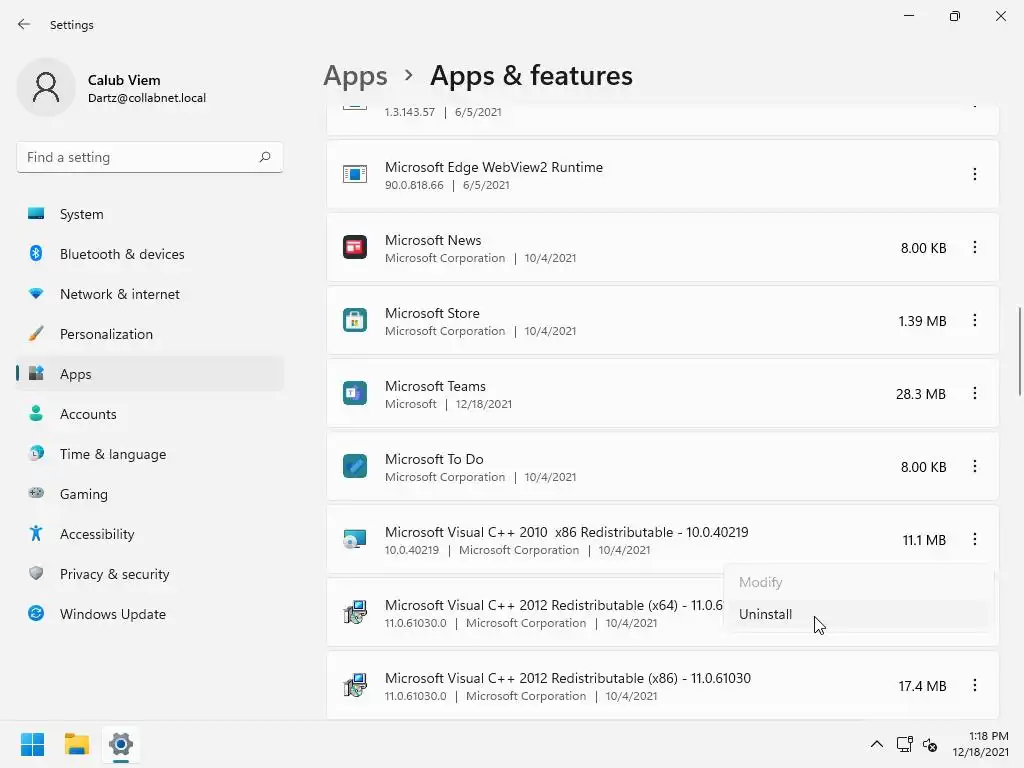The image size is (1024, 768).
Task: Click the Find a setting search box
Action: coord(138,157)
